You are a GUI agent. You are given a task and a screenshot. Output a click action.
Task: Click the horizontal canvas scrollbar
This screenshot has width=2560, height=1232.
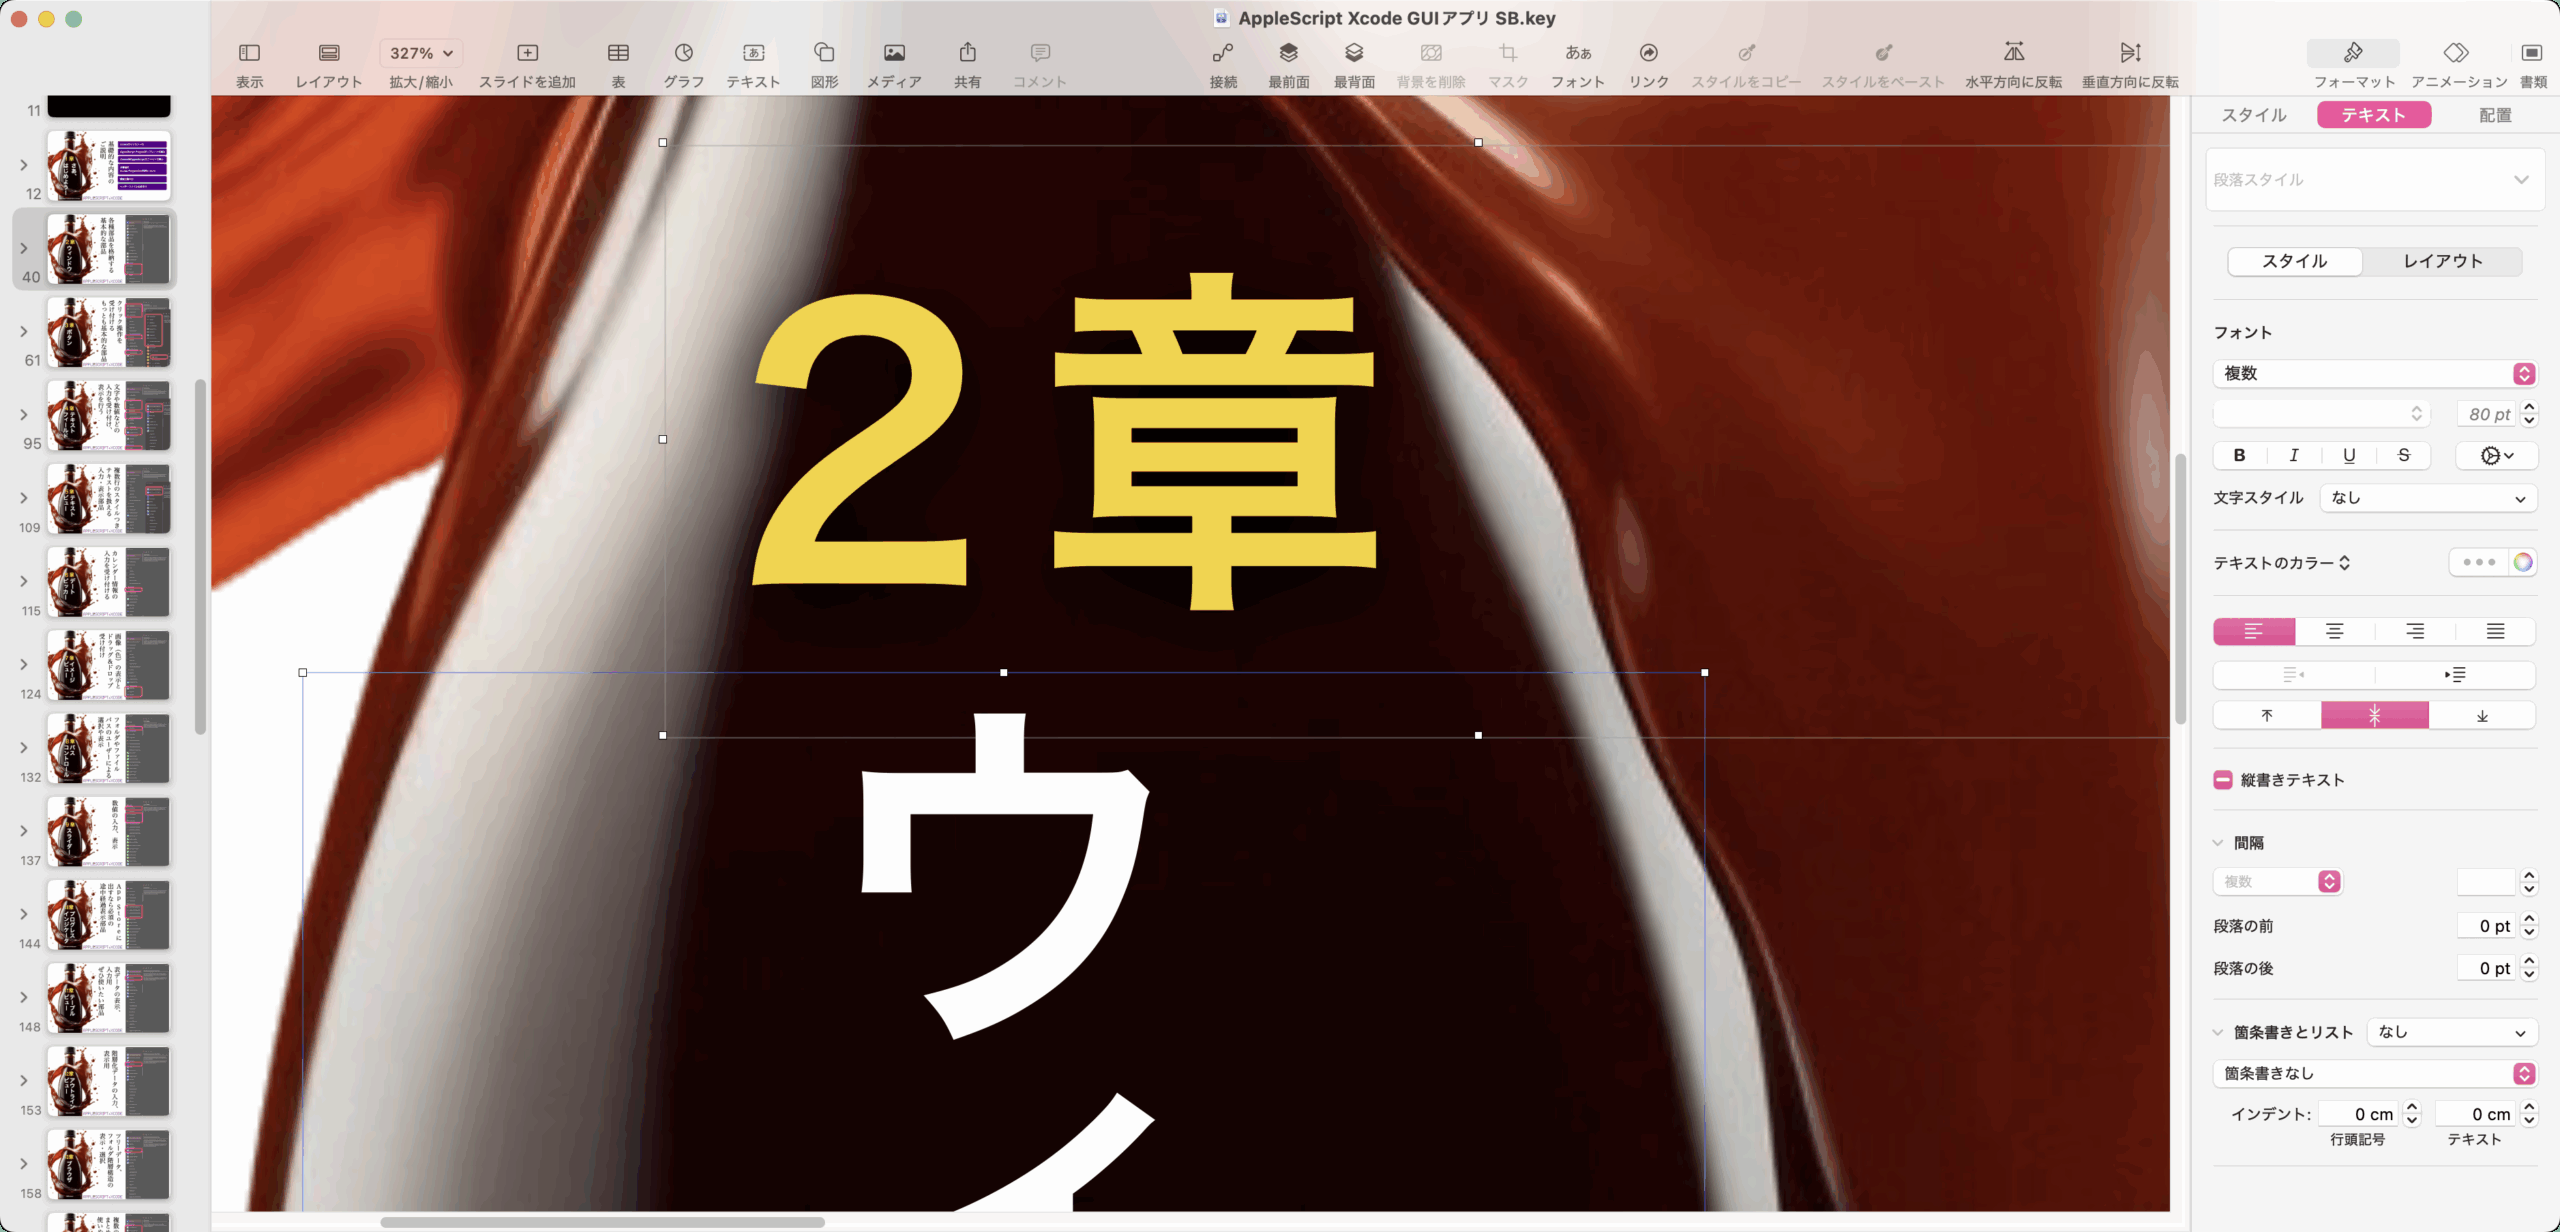tap(602, 1222)
